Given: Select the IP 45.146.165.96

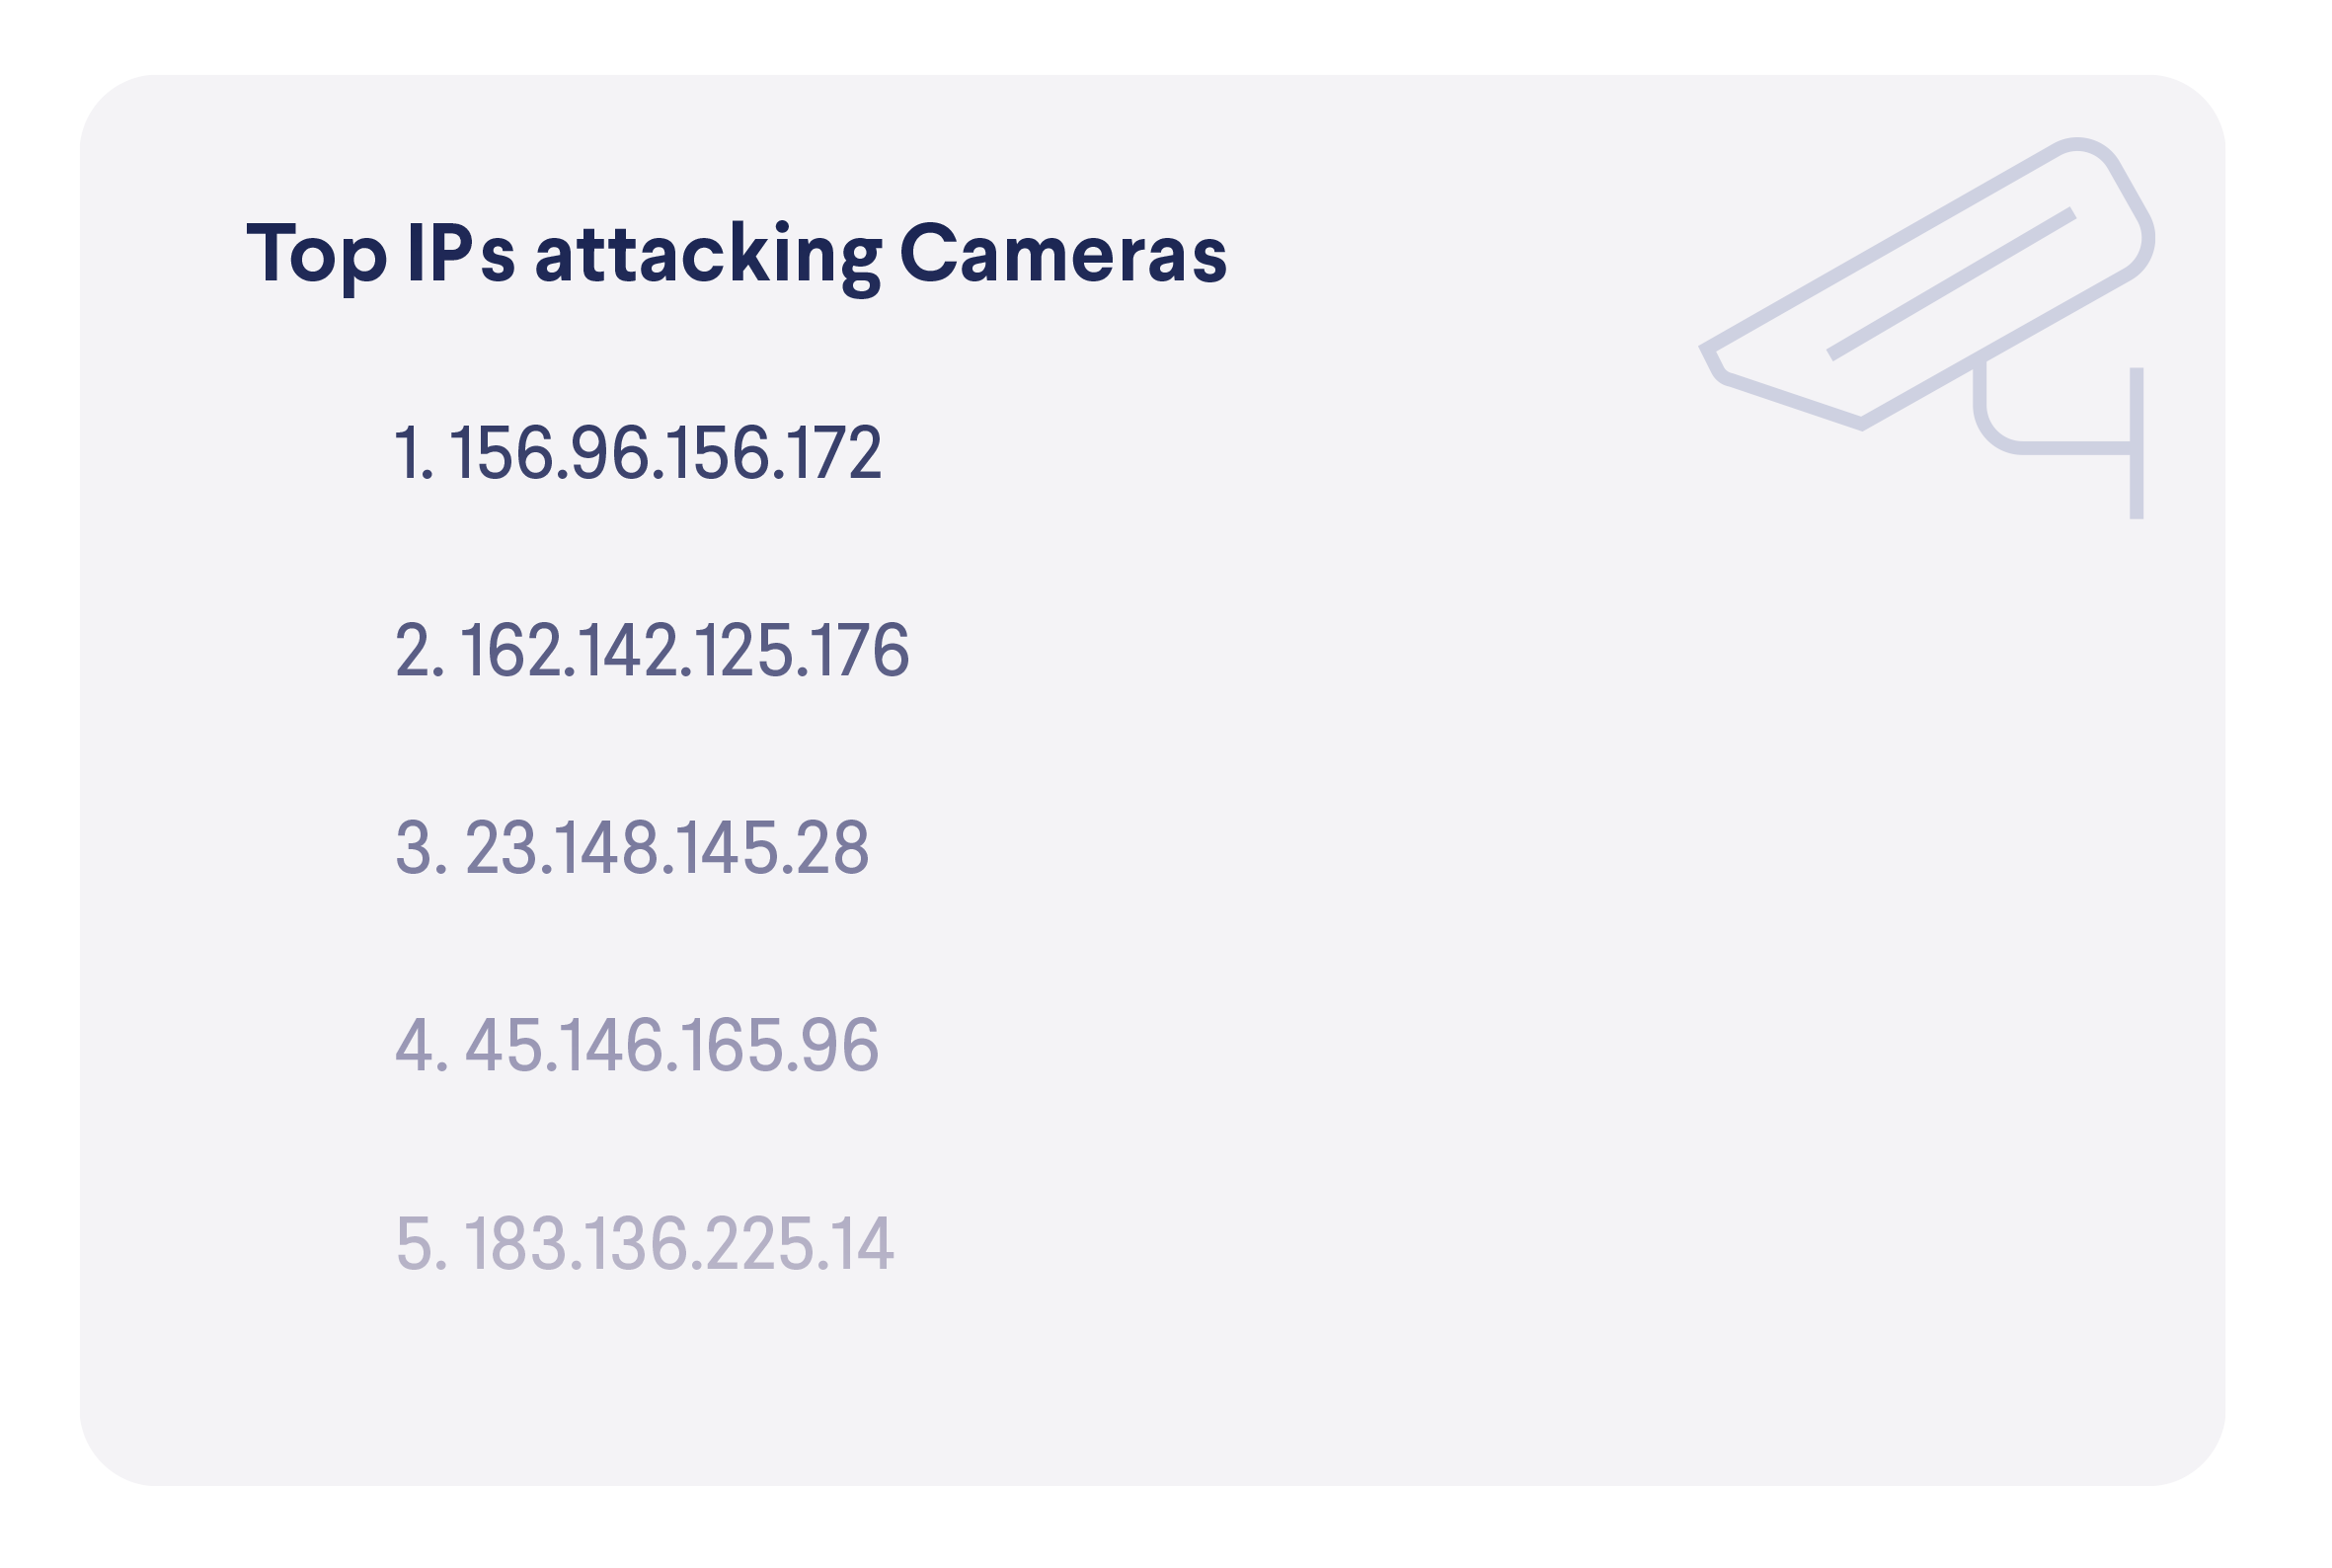Looking at the screenshot, I should pyautogui.click(x=672, y=1046).
